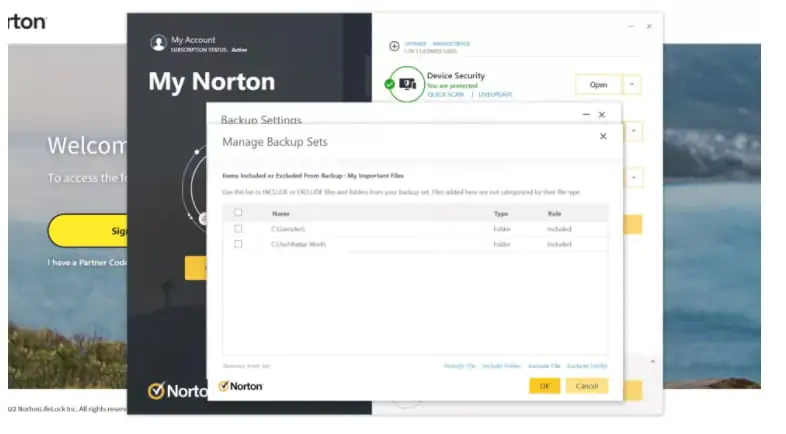This screenshot has width=786, height=434.
Task: Select the C:\TechRadar Work\ row name
Action: [298, 244]
